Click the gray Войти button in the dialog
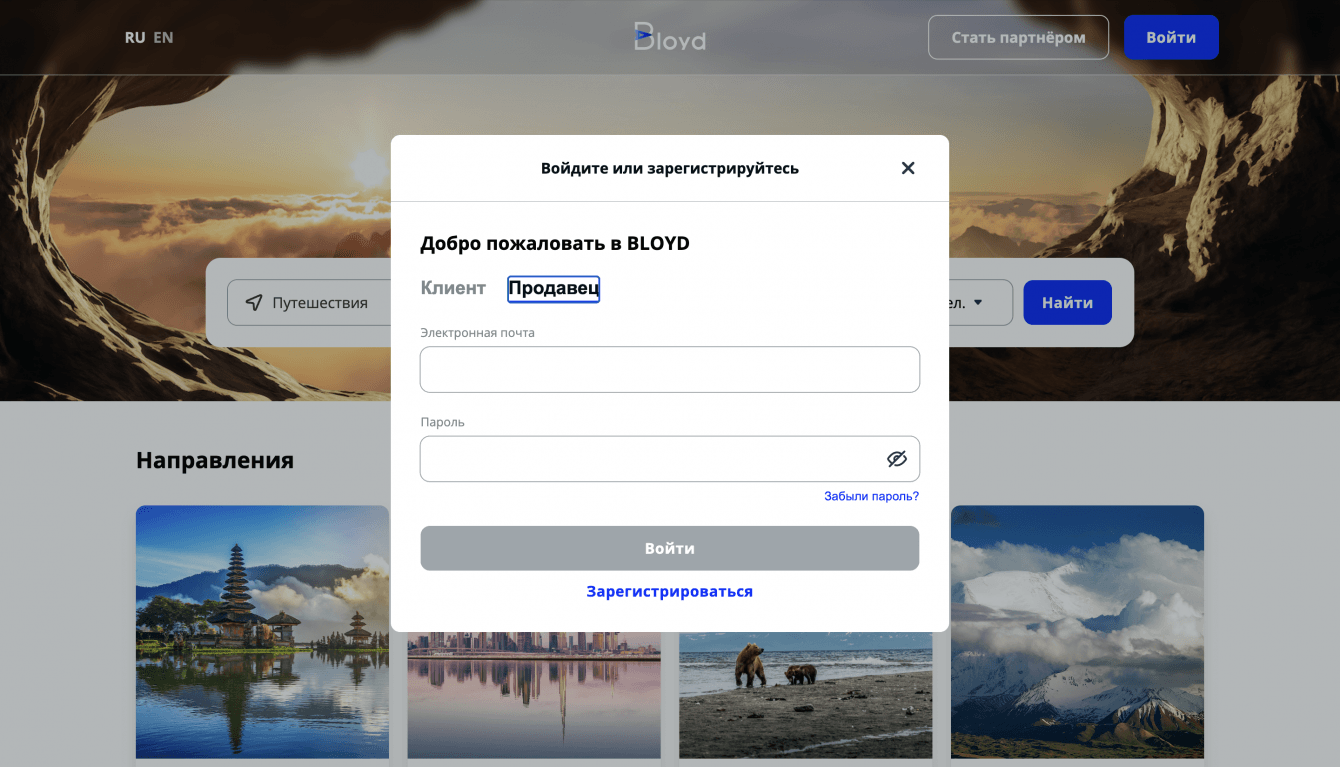The width and height of the screenshot is (1340, 767). click(x=670, y=548)
